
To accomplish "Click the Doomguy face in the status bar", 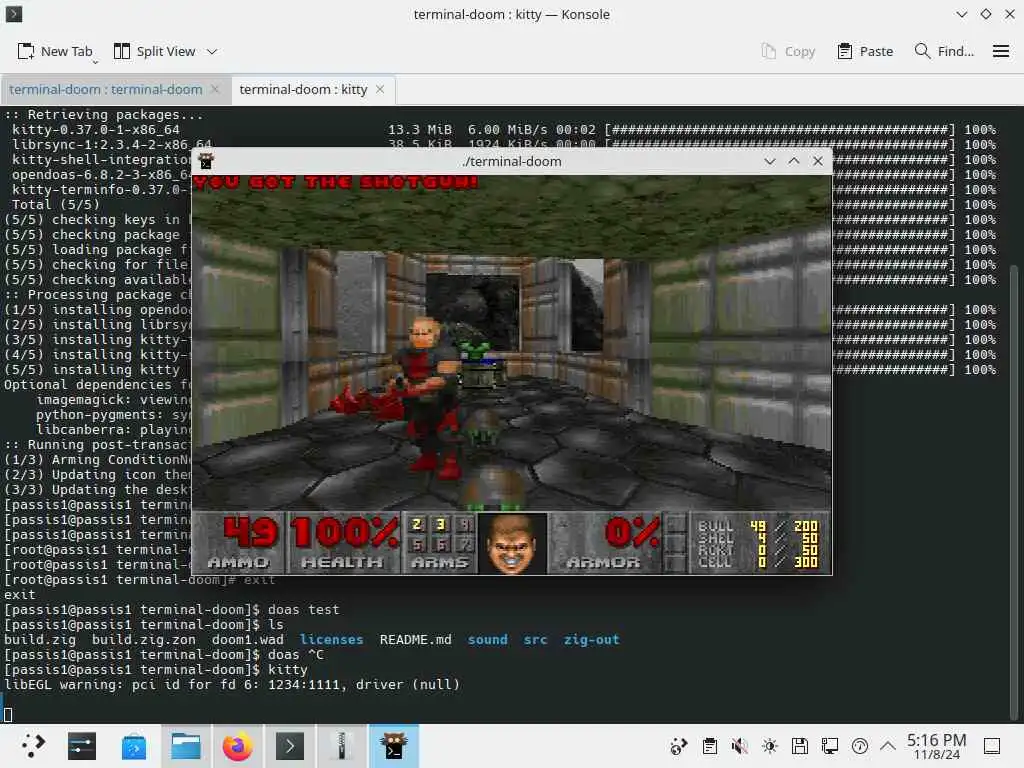I will pyautogui.click(x=512, y=543).
